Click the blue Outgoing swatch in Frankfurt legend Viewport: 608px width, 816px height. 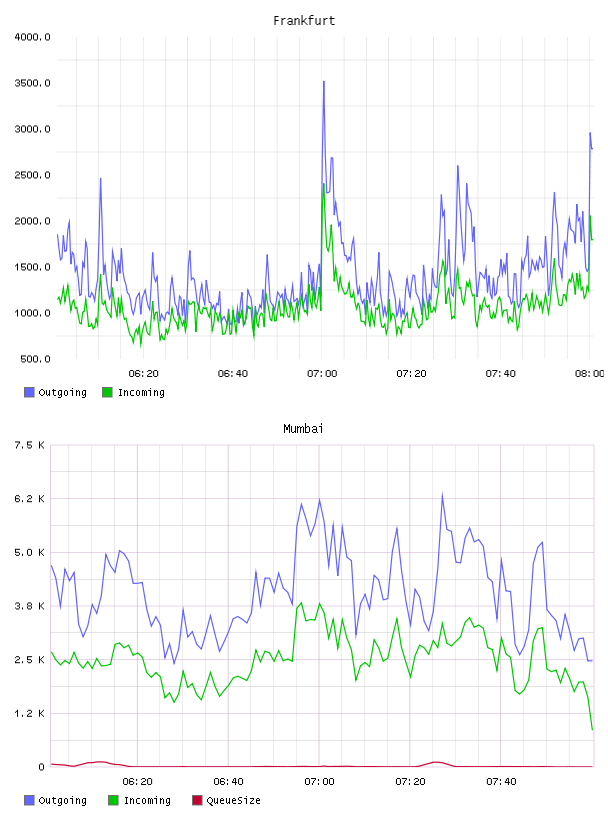(x=29, y=392)
